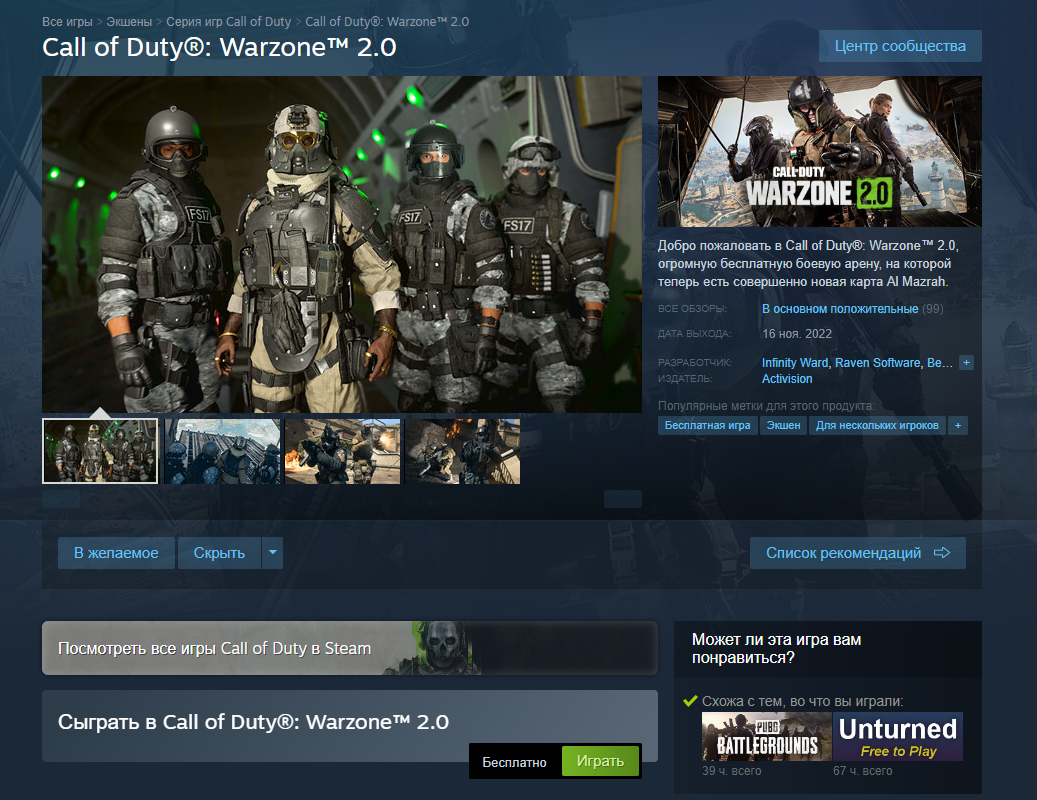
Task: Click right scroll button under thumbnails
Action: pyautogui.click(x=622, y=499)
